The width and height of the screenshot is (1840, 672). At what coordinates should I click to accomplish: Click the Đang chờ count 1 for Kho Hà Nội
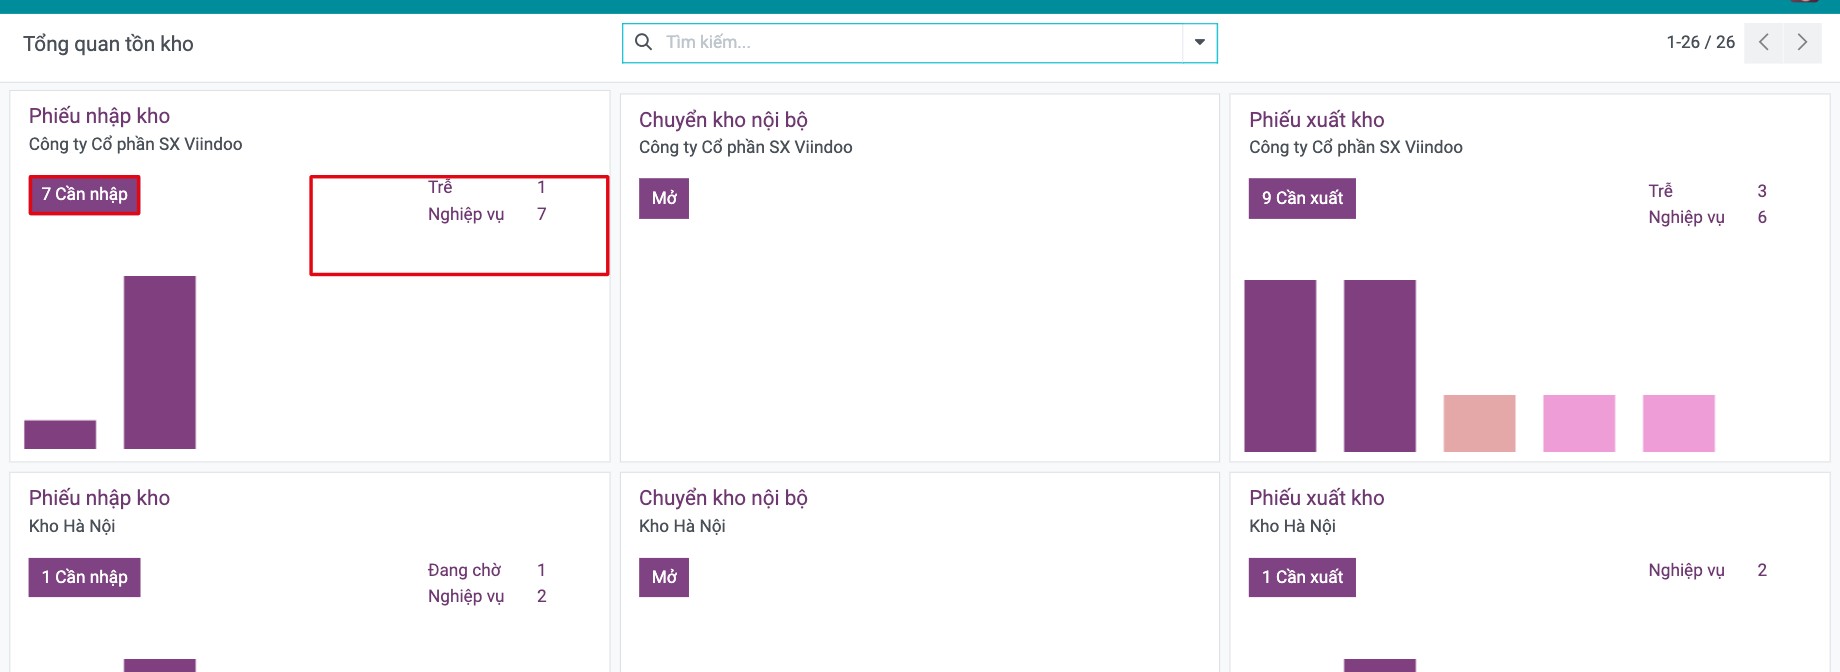(541, 570)
